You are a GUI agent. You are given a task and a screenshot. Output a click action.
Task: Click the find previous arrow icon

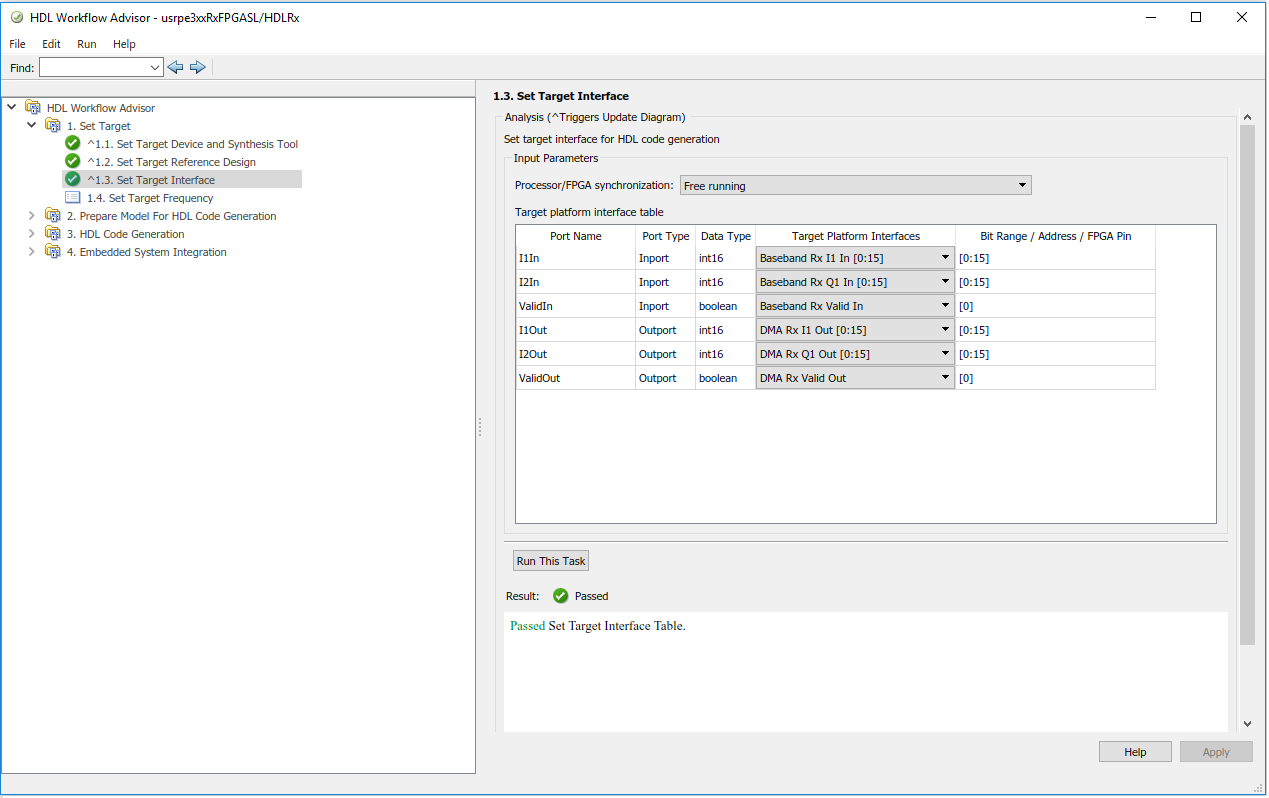point(175,67)
